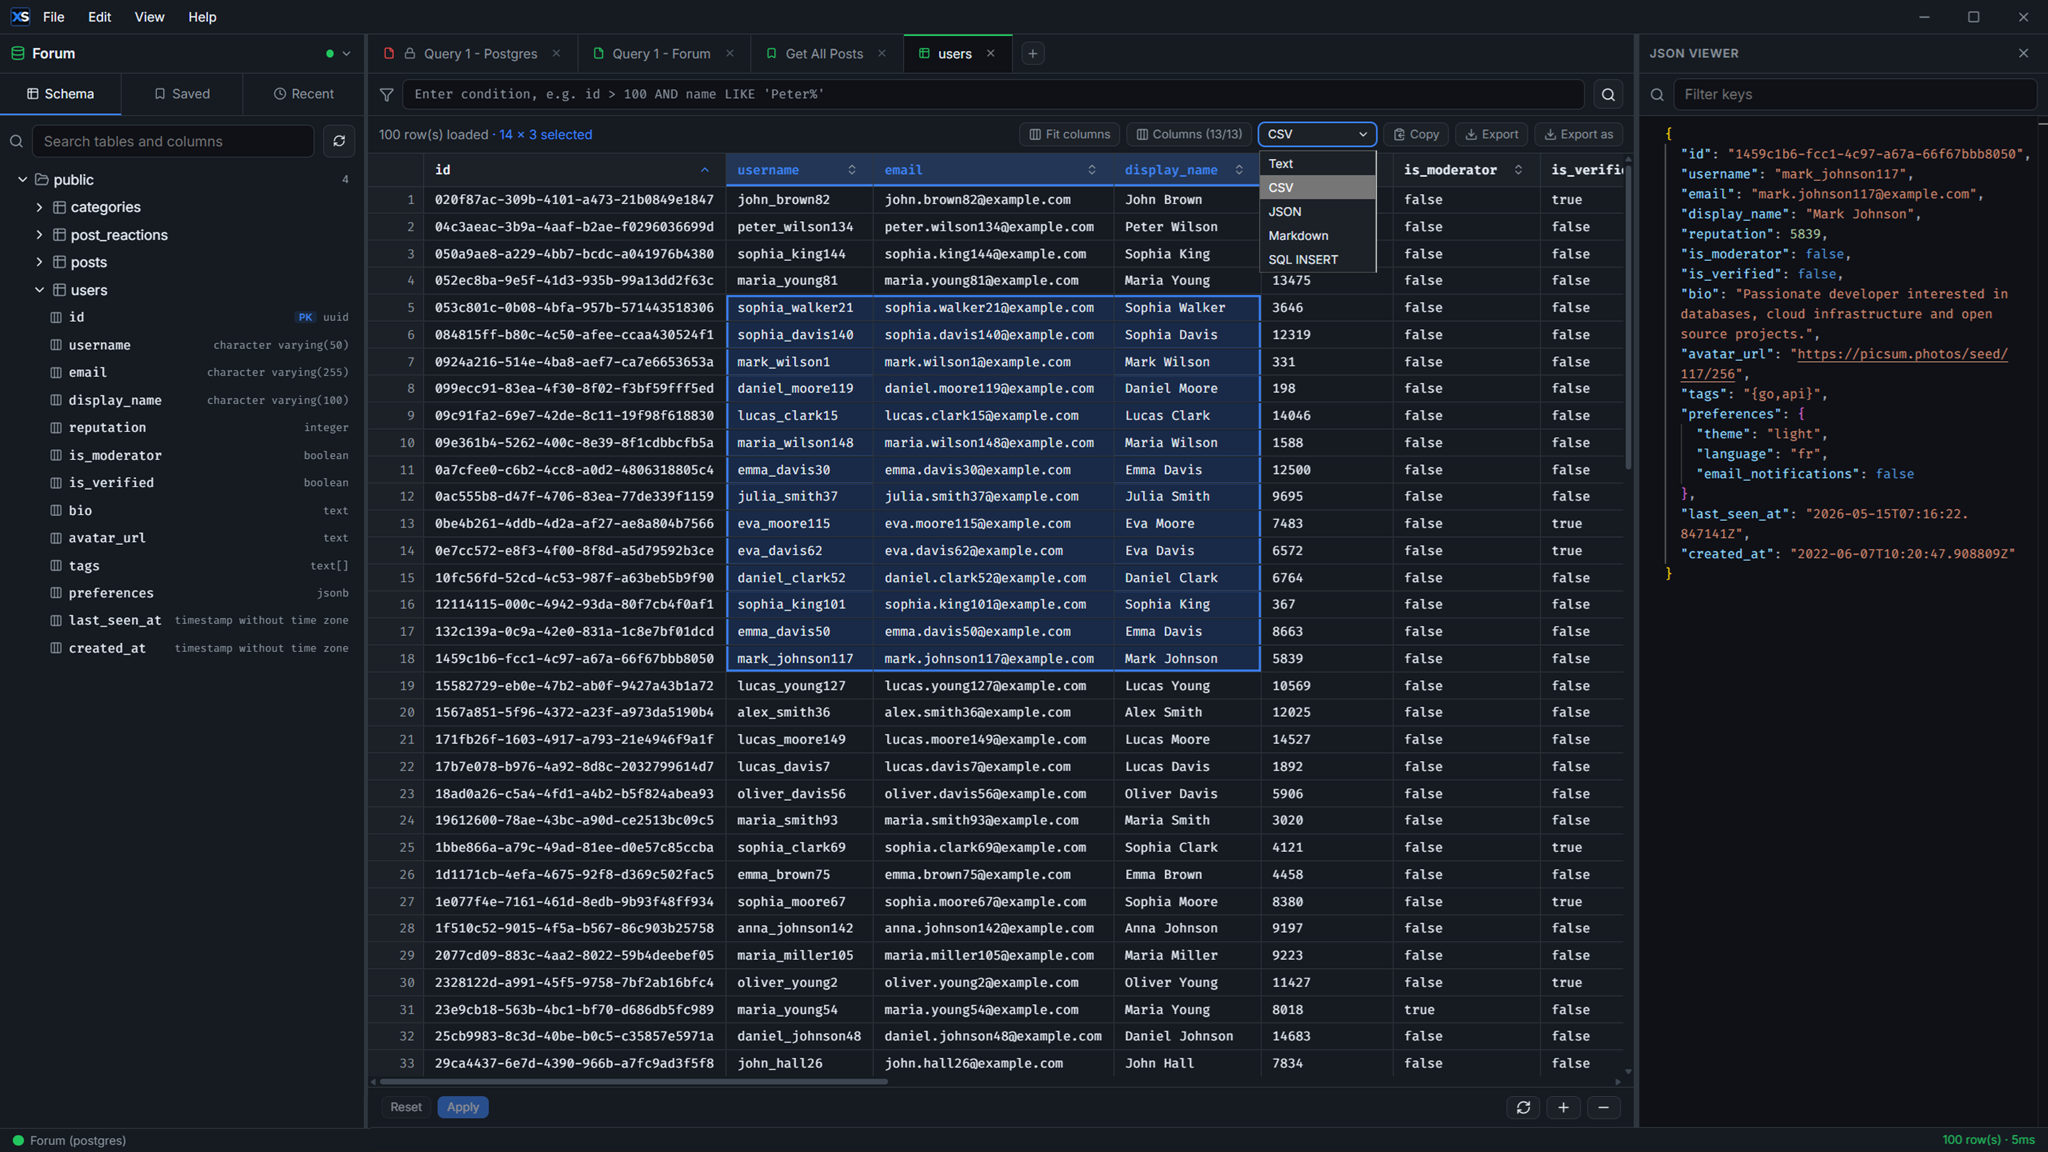
Task: Click the green connection status dot
Action: click(x=330, y=54)
